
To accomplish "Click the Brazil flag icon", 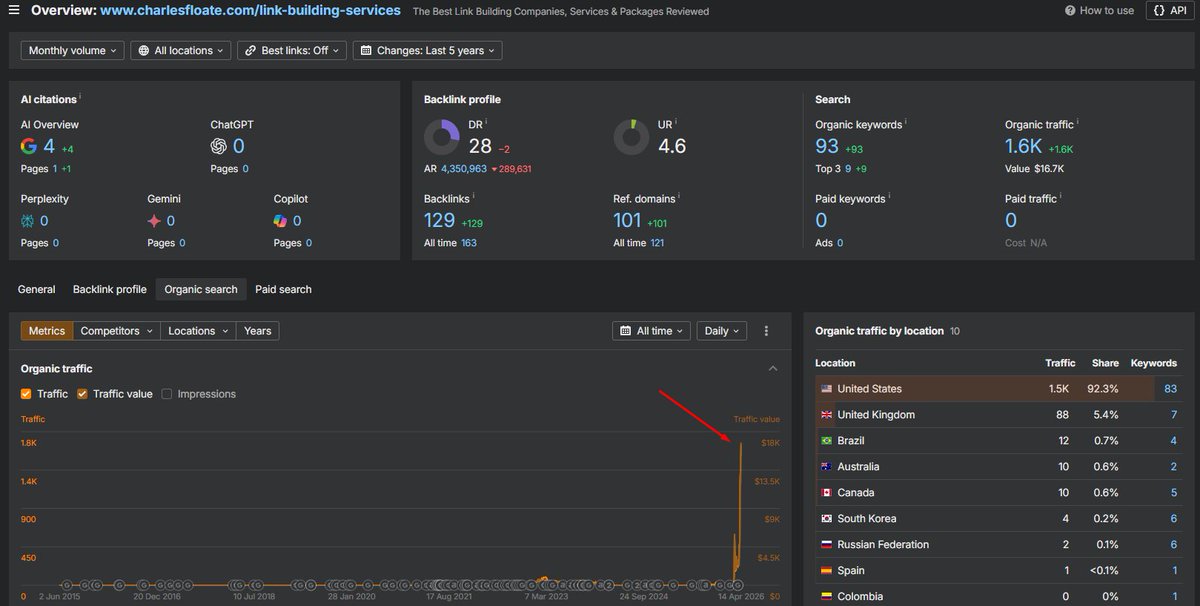I will [826, 441].
